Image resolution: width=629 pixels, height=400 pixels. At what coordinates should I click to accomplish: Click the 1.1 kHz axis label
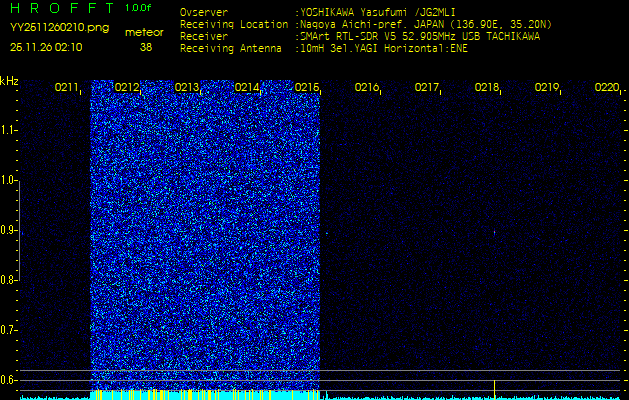coord(8,130)
